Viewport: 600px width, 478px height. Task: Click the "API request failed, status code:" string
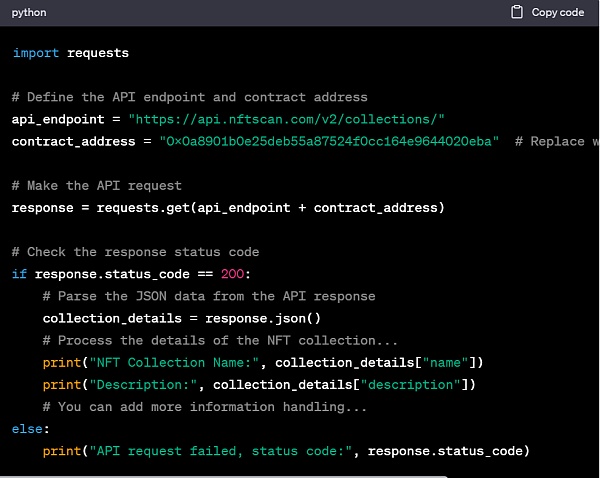click(x=220, y=451)
